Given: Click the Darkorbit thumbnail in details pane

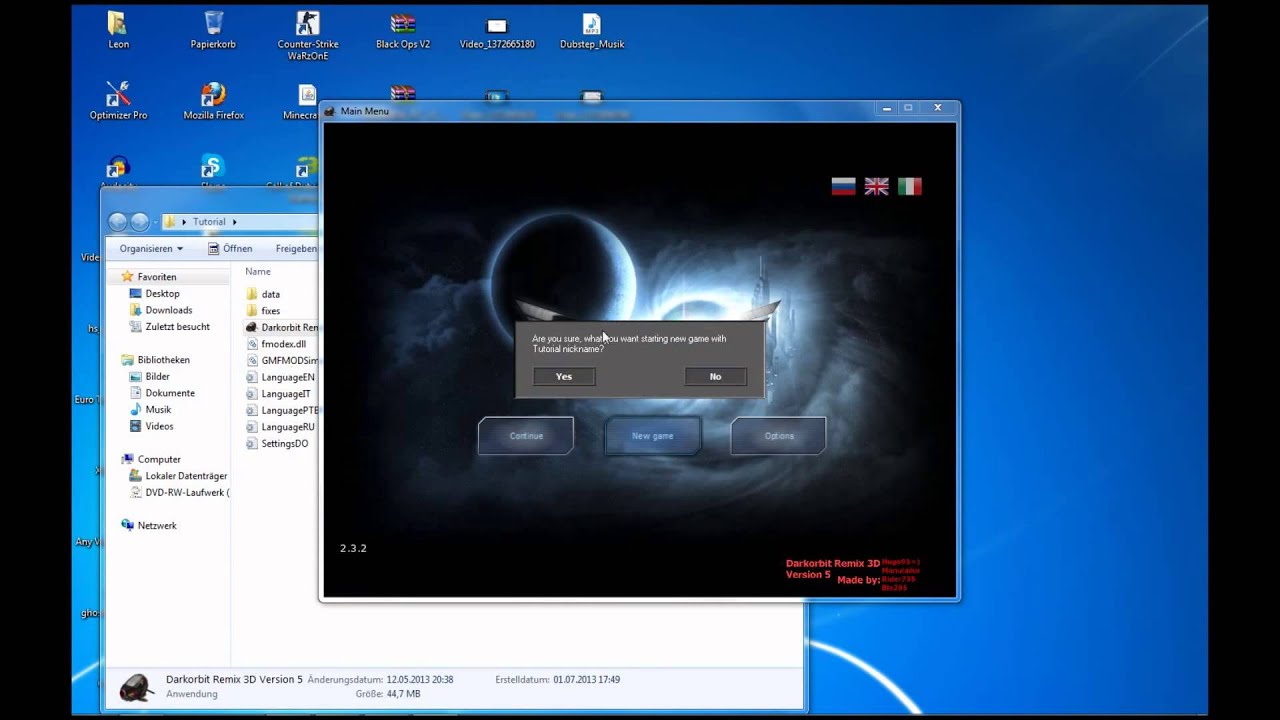Looking at the screenshot, I should coord(137,687).
